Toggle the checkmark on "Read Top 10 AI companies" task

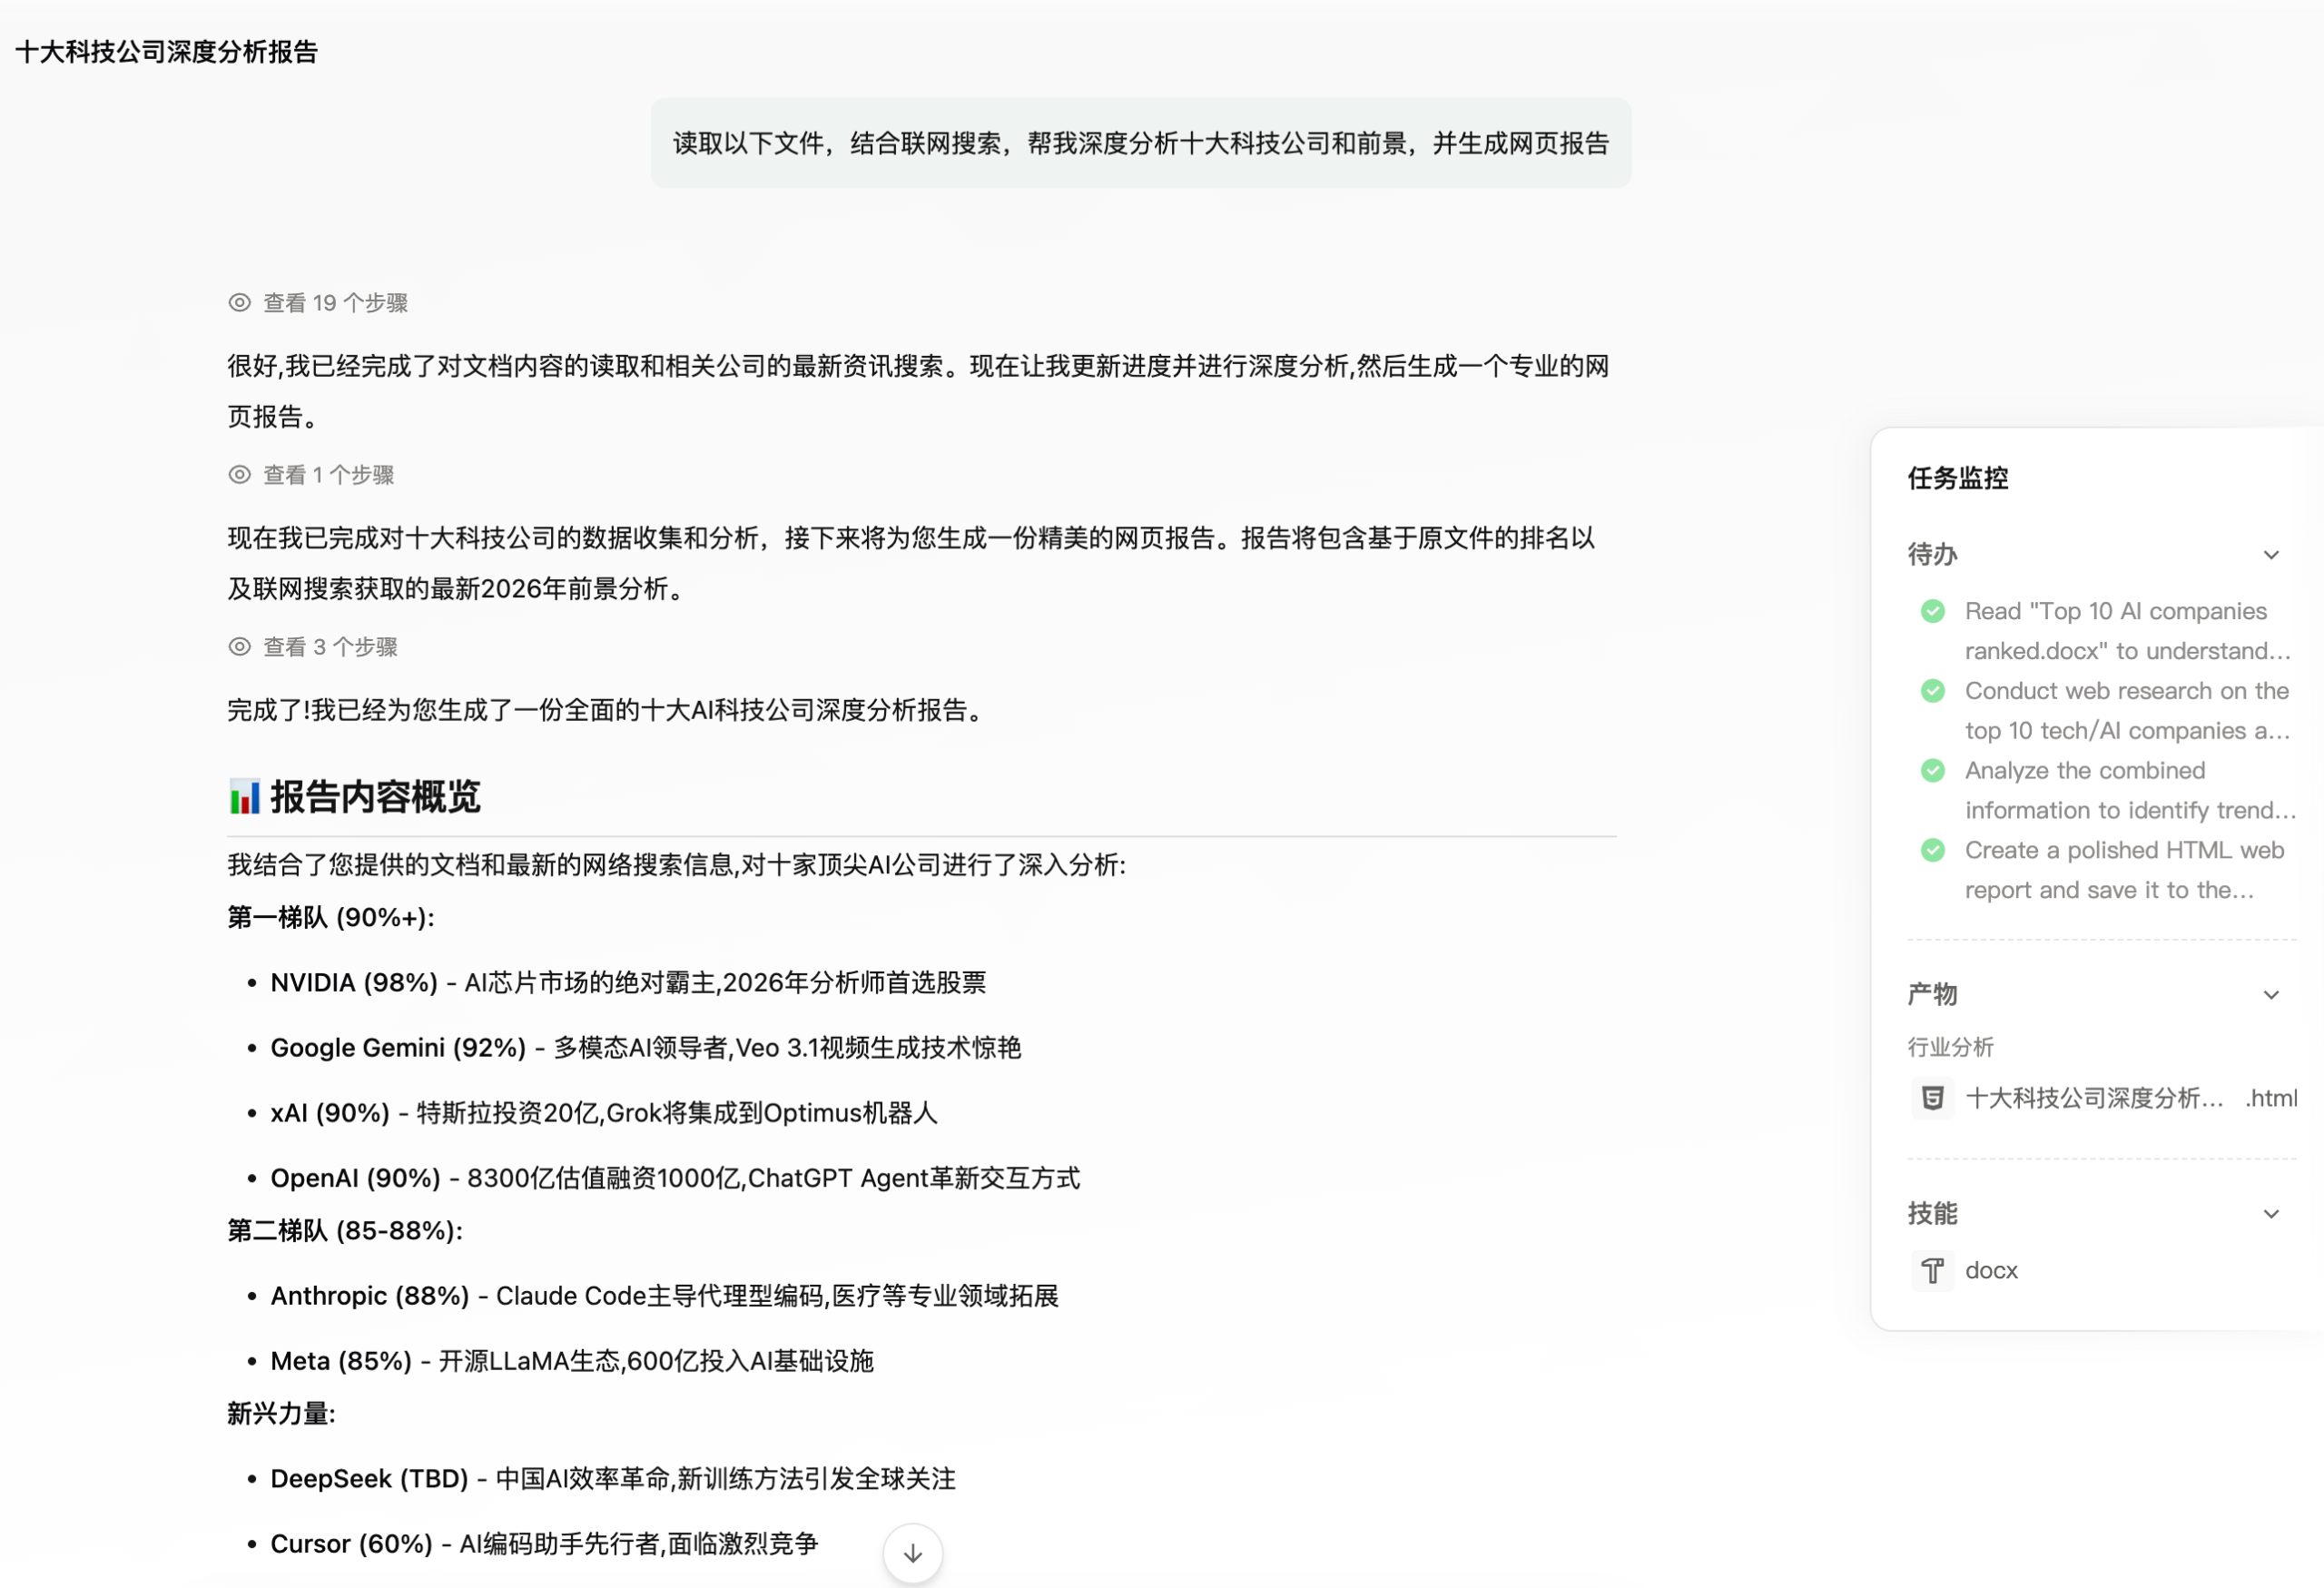pos(1933,611)
